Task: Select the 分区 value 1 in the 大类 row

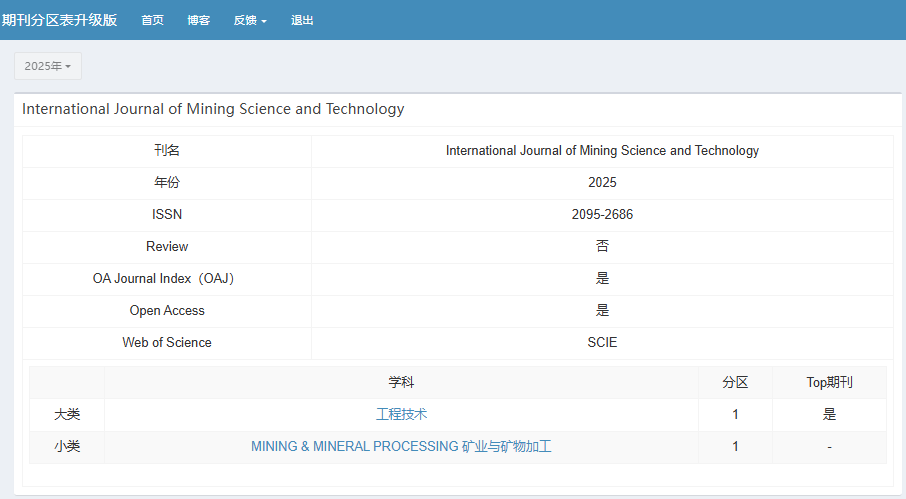Action: click(735, 414)
